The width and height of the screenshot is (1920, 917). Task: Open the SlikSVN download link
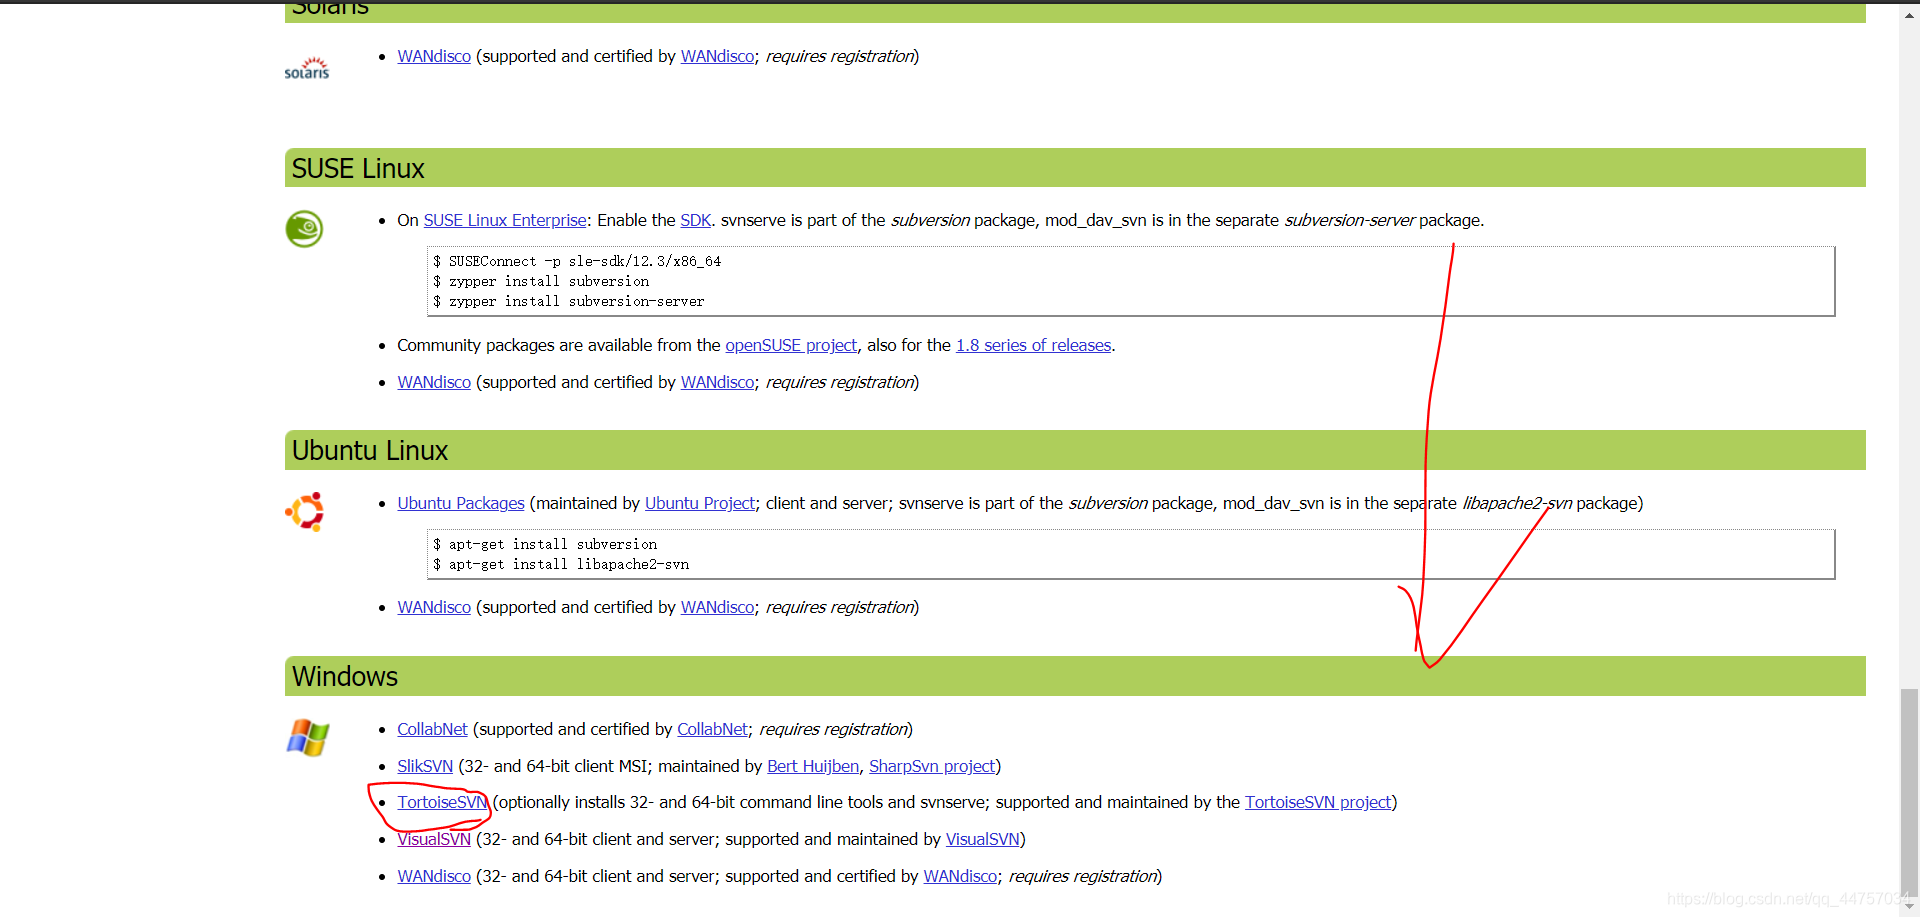click(x=425, y=766)
